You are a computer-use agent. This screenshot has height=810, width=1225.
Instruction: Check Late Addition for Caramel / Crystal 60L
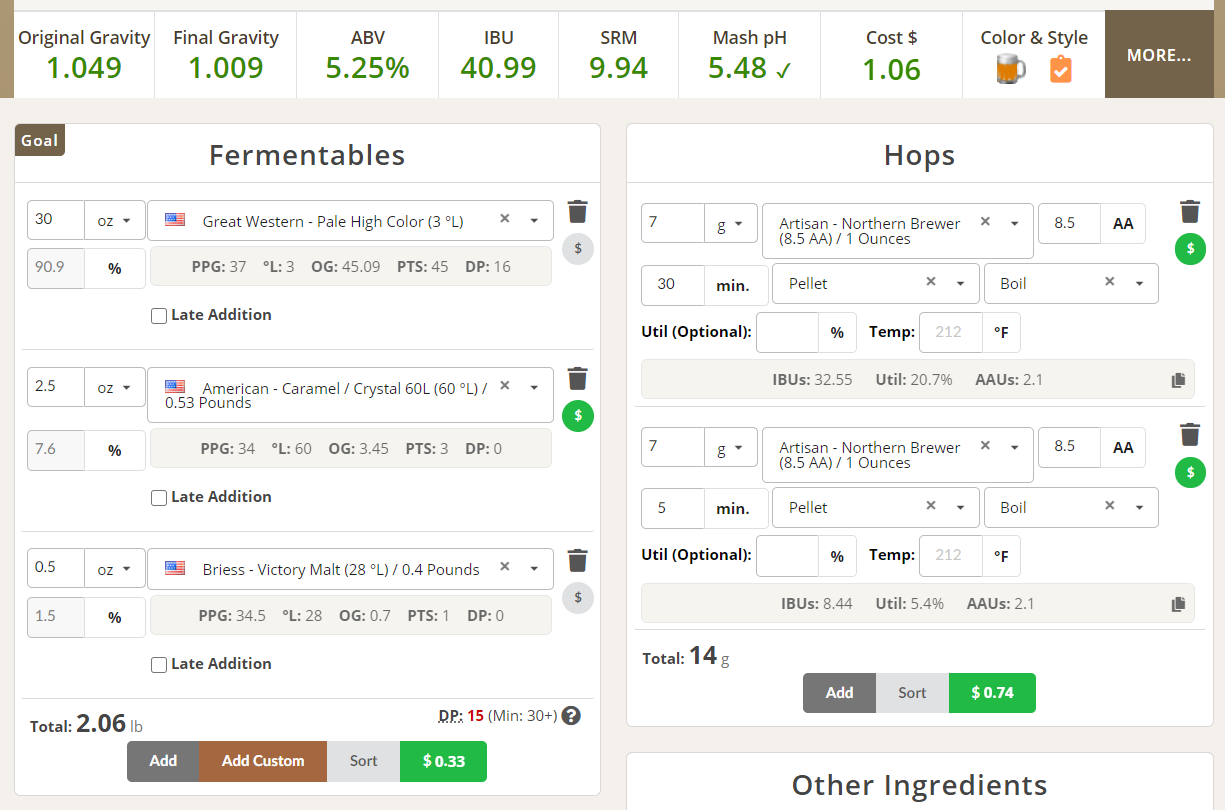pyautogui.click(x=159, y=498)
